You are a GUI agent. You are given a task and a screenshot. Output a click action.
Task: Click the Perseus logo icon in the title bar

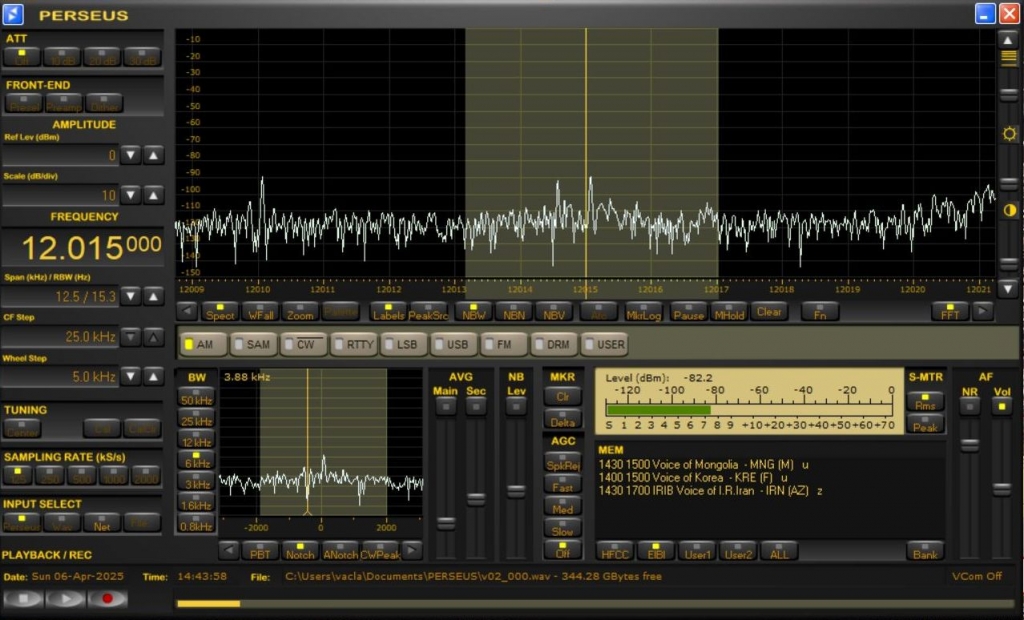[x=13, y=14]
